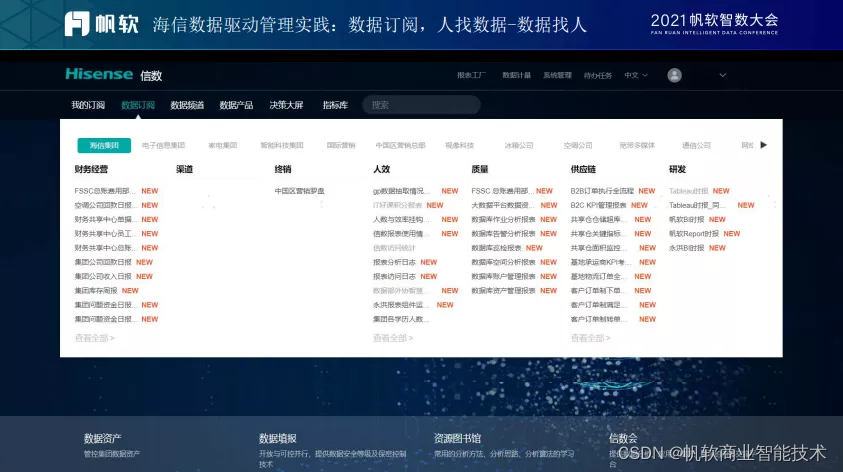Viewport: 843px width, 472px height.
Task: Open the 集团公司回款日报 report
Action: coord(103,262)
